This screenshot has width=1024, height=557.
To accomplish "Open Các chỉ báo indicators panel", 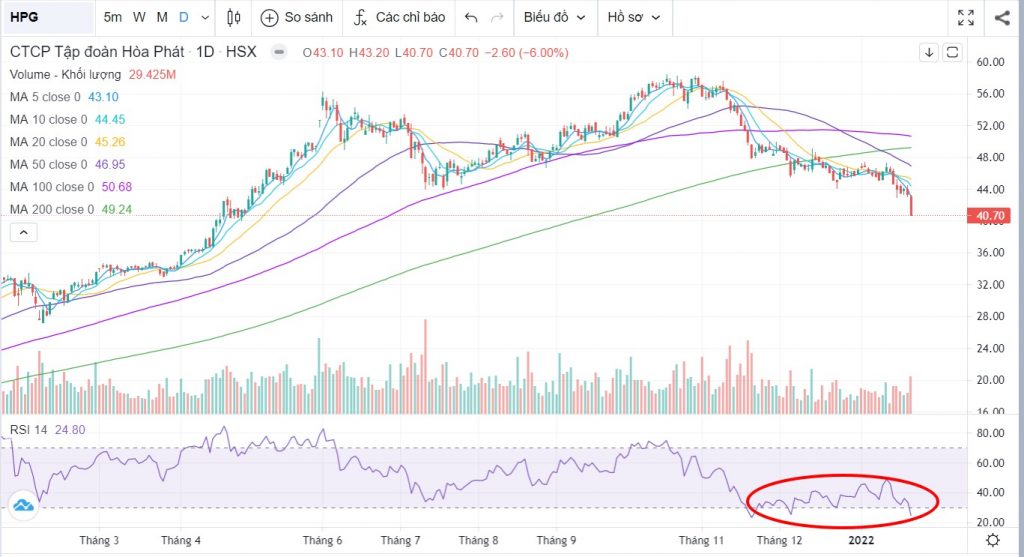I will tap(399, 17).
